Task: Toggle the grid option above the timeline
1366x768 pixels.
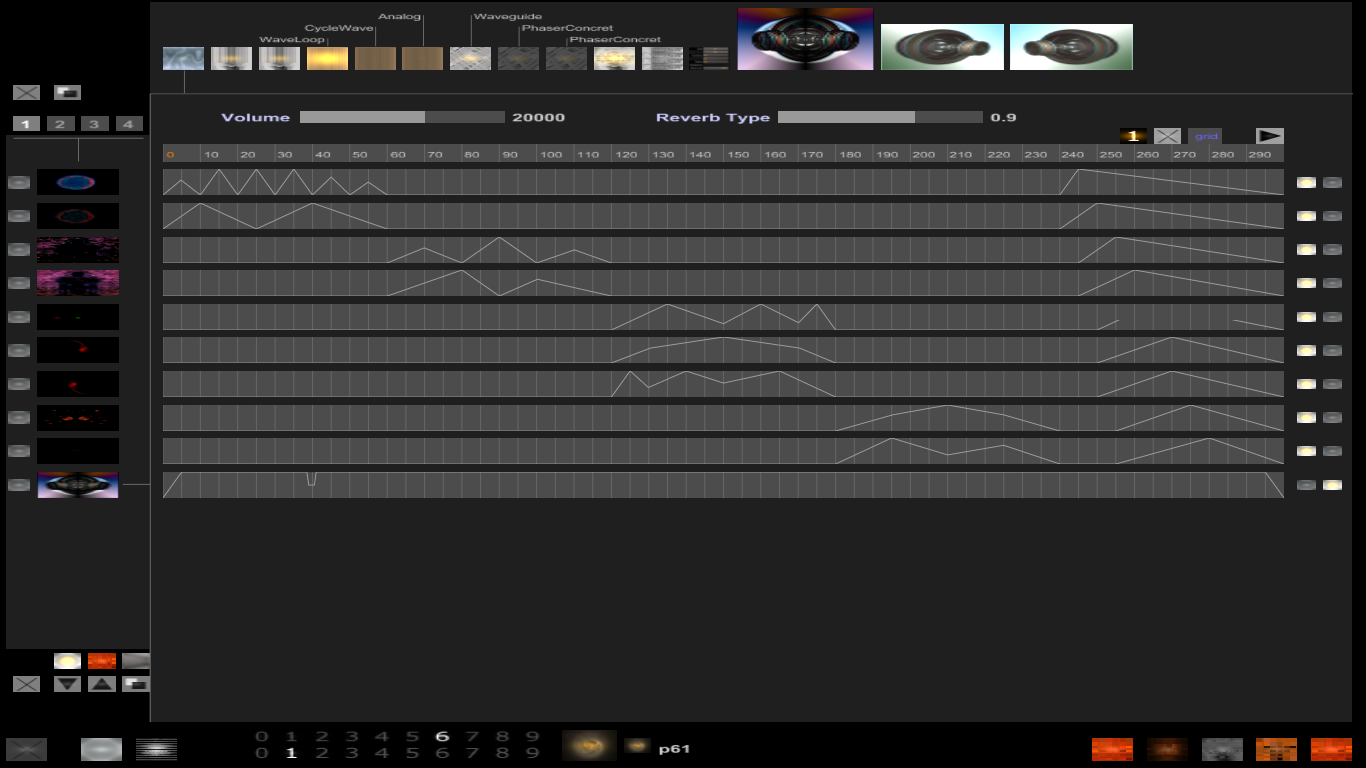Action: point(1205,136)
